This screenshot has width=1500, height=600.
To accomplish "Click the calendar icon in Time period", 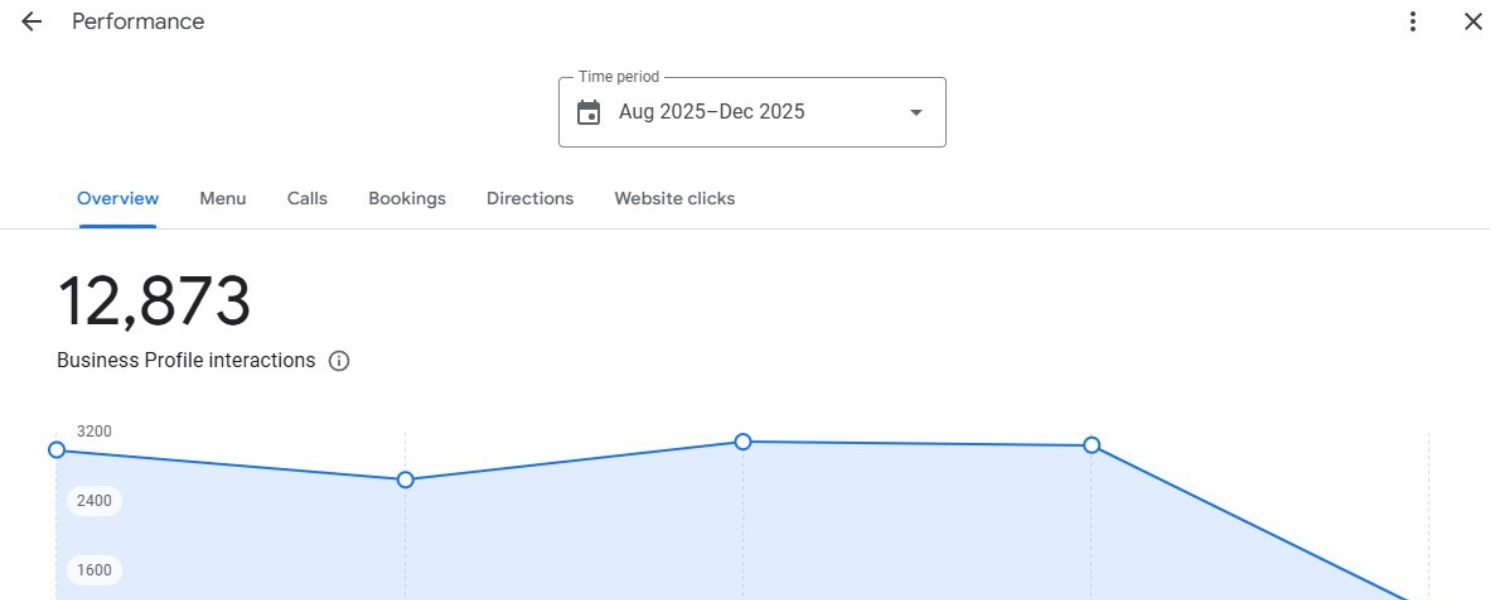I will 589,112.
